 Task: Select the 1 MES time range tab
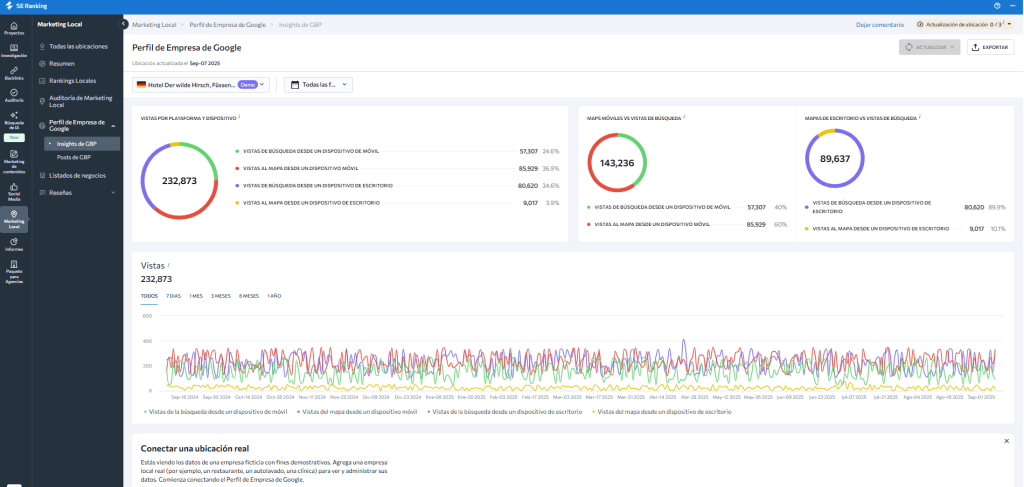click(x=195, y=296)
